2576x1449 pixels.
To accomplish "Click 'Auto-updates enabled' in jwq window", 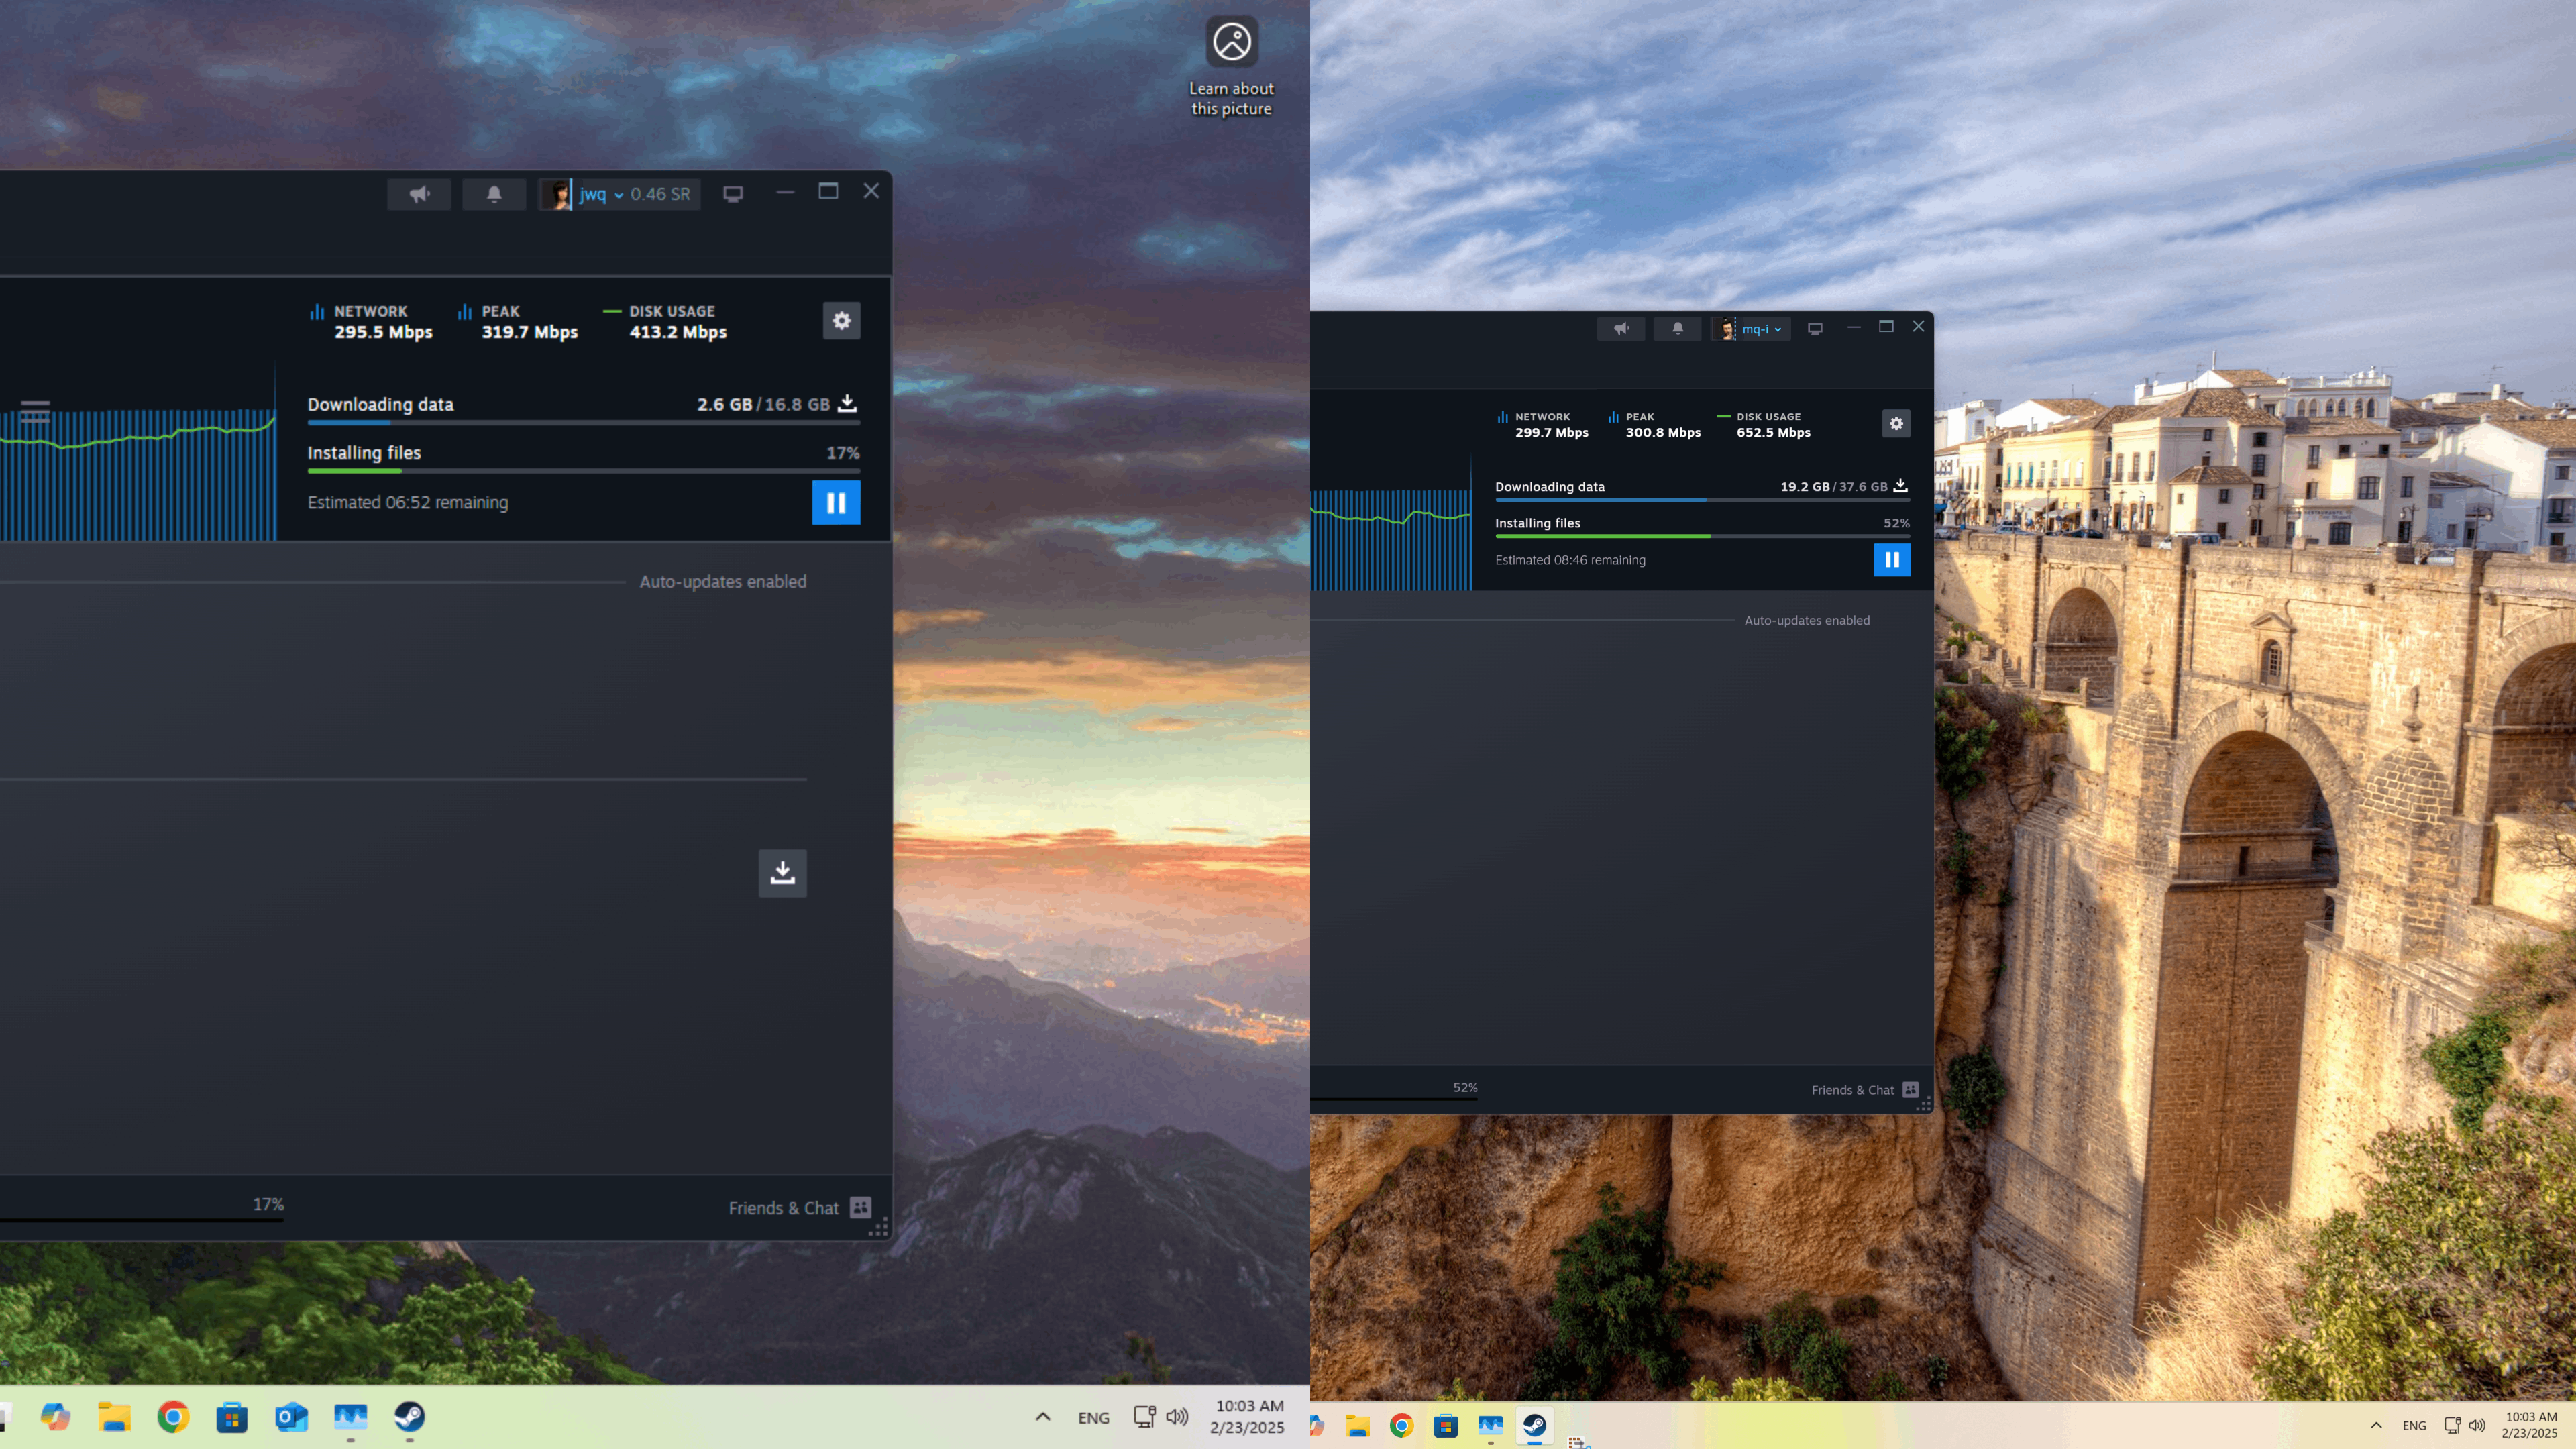I will tap(723, 581).
